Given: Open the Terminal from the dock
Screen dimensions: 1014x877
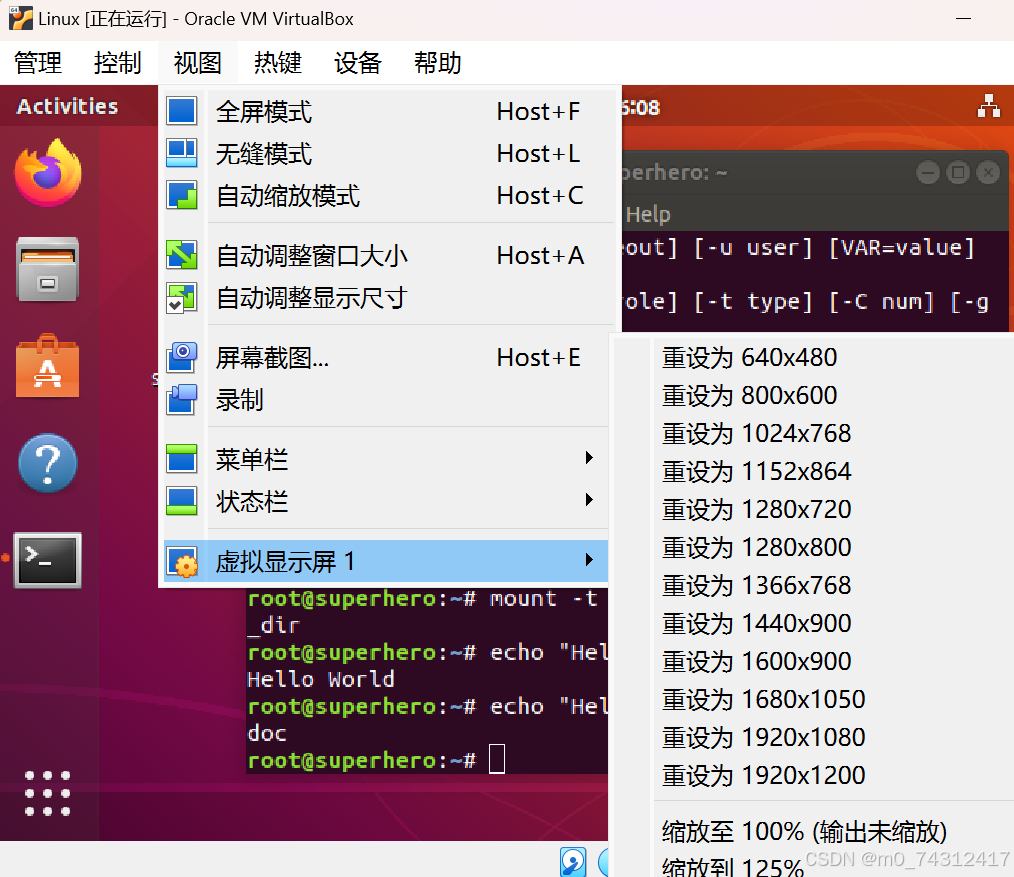Looking at the screenshot, I should (47, 561).
